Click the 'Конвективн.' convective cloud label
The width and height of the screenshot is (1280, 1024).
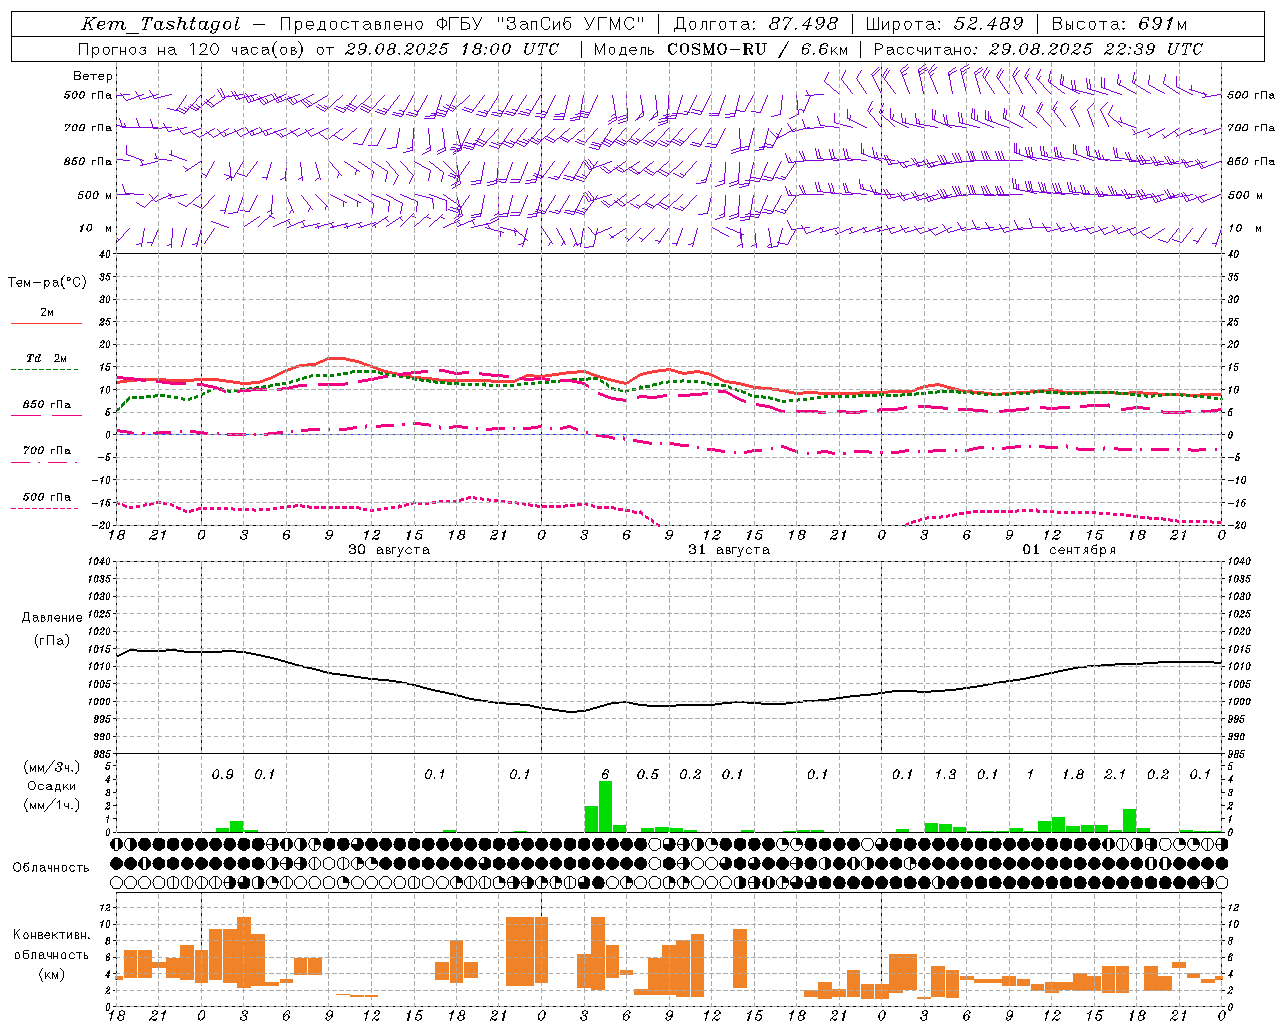(x=52, y=935)
